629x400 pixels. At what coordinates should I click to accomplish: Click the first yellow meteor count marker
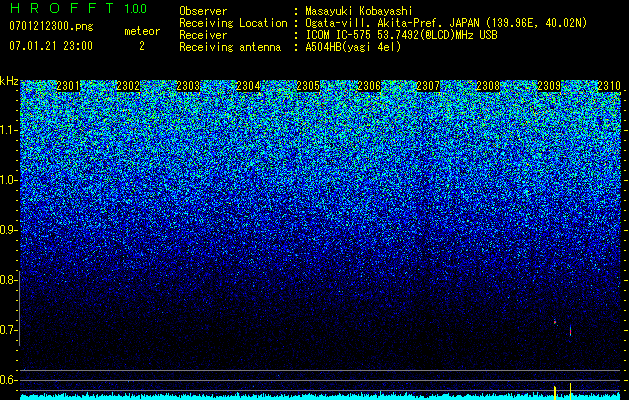[x=555, y=393]
